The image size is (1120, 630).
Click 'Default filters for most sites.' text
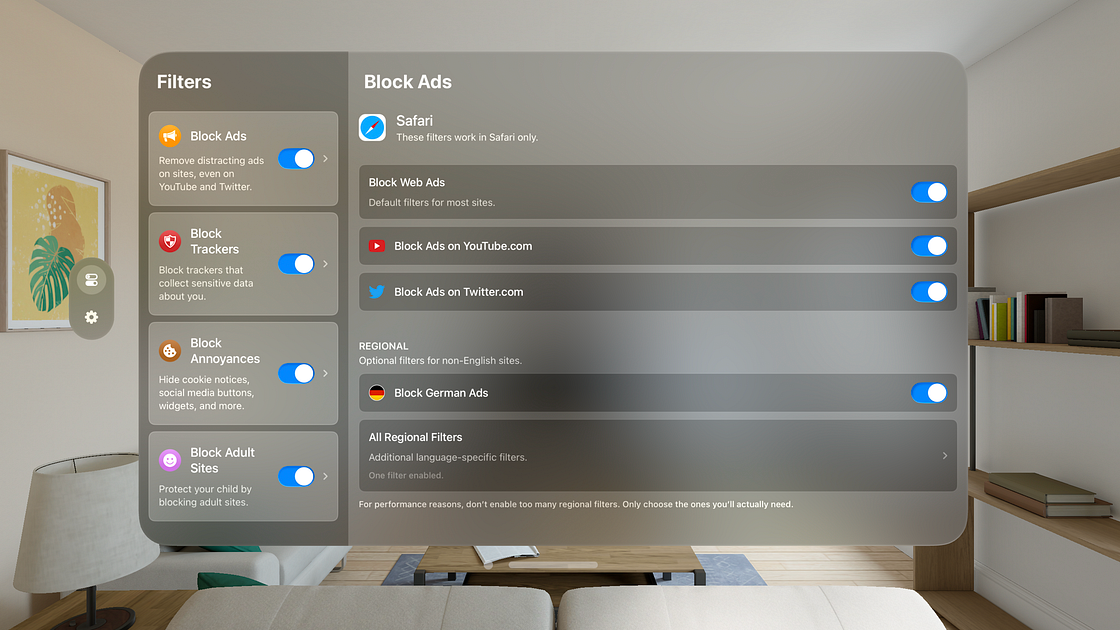coord(431,203)
